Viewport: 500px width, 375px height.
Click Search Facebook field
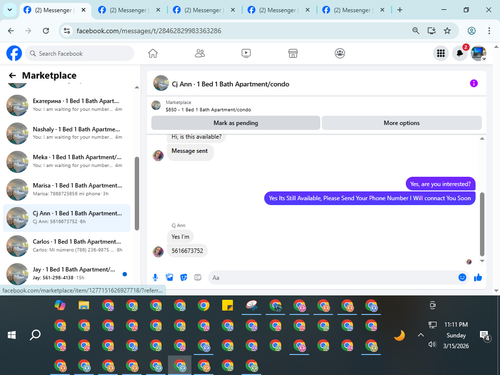[x=80, y=53]
